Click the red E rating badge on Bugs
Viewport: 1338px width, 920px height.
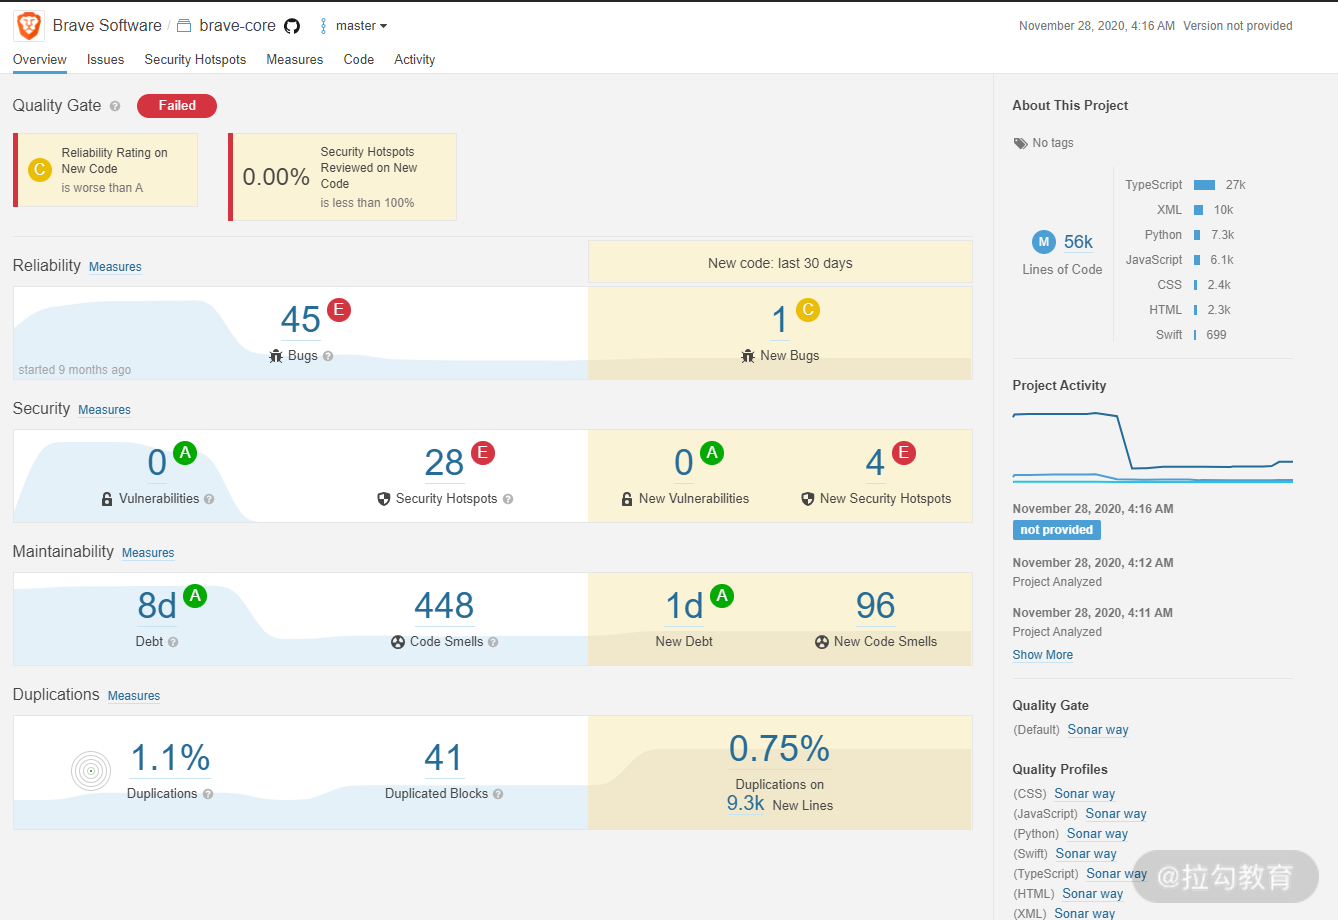point(339,310)
